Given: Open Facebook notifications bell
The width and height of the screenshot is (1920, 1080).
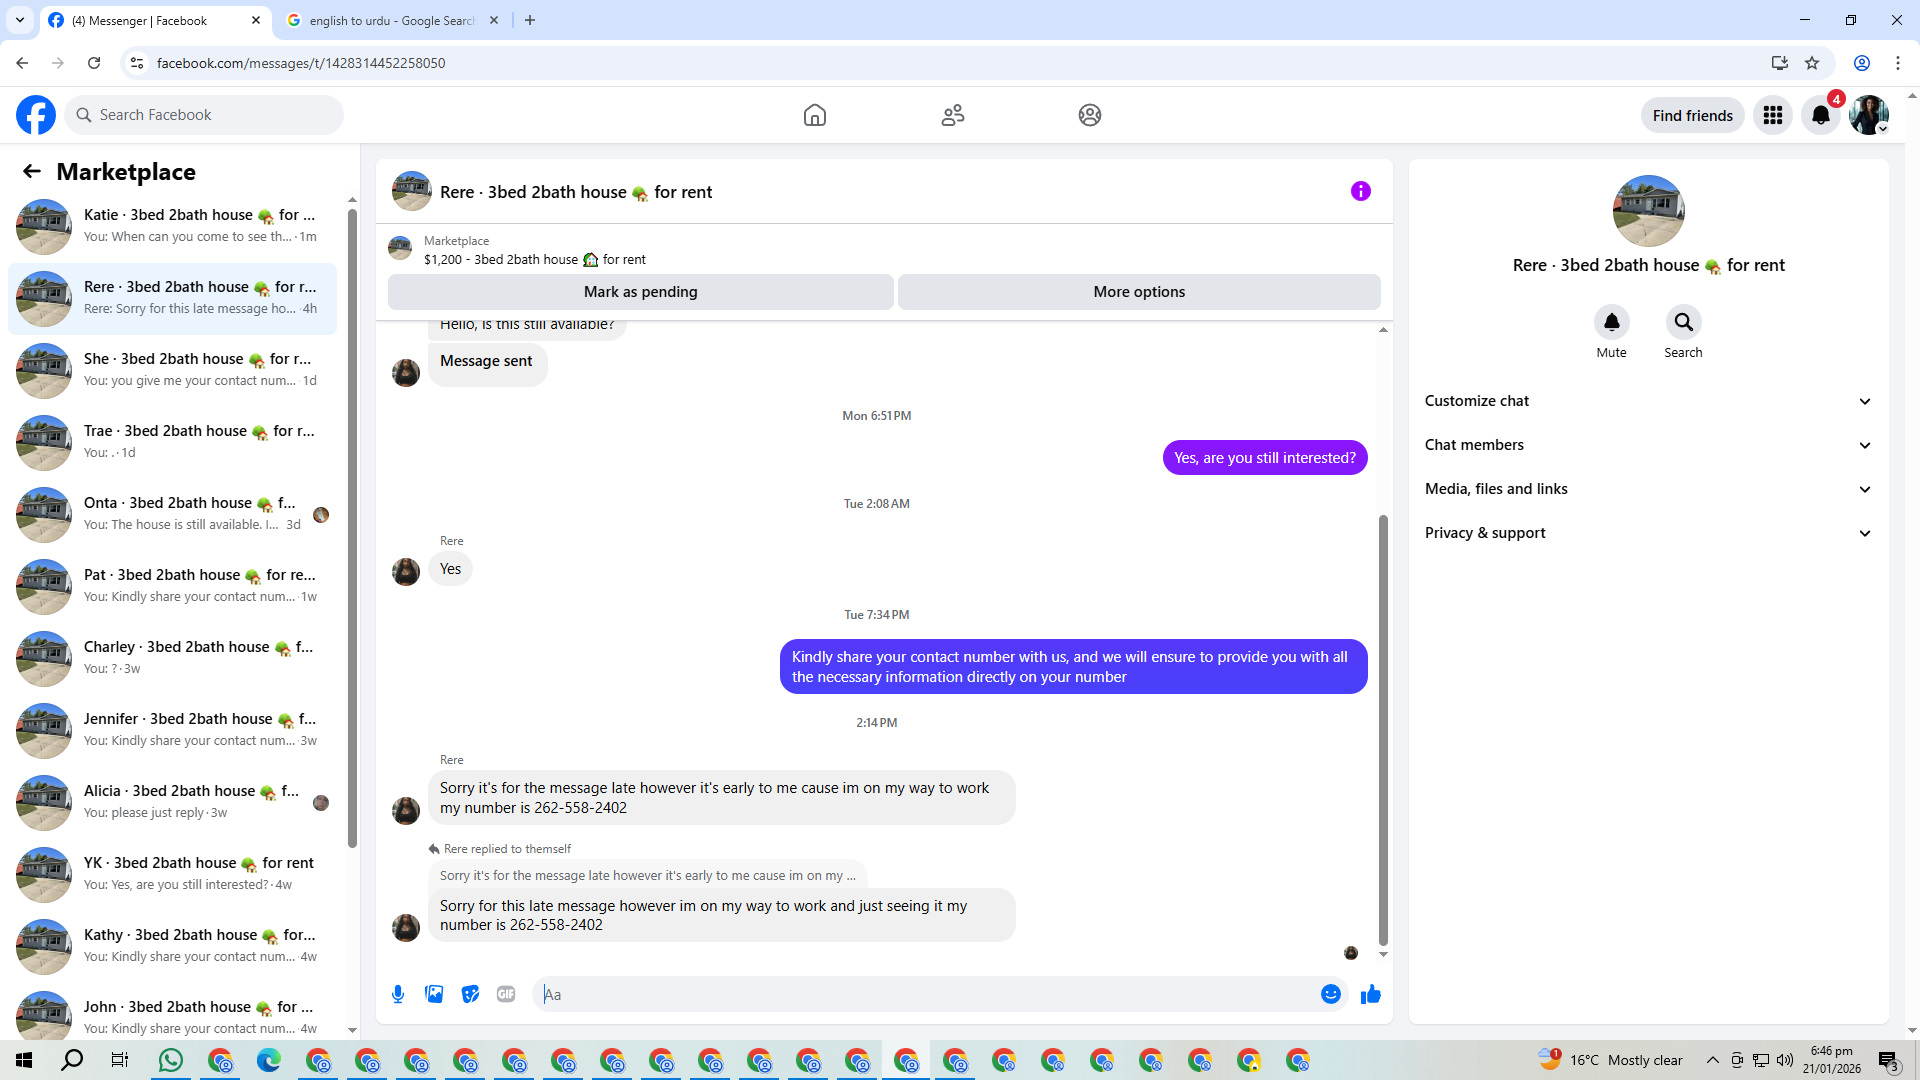Looking at the screenshot, I should coord(1820,115).
